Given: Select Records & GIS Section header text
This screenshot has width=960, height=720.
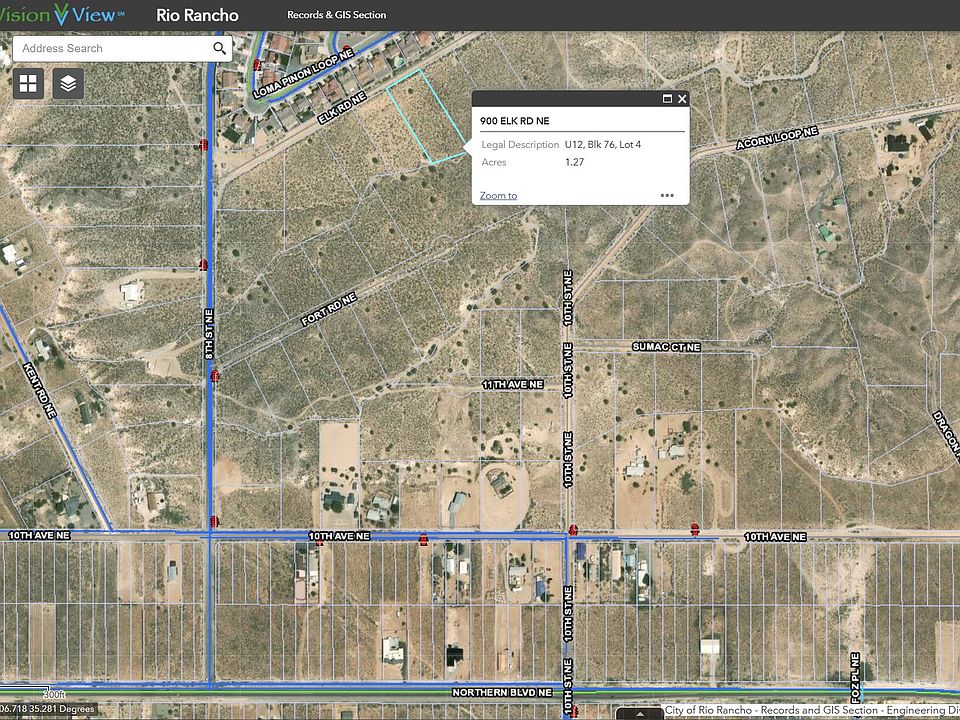Looking at the screenshot, I should (x=336, y=15).
